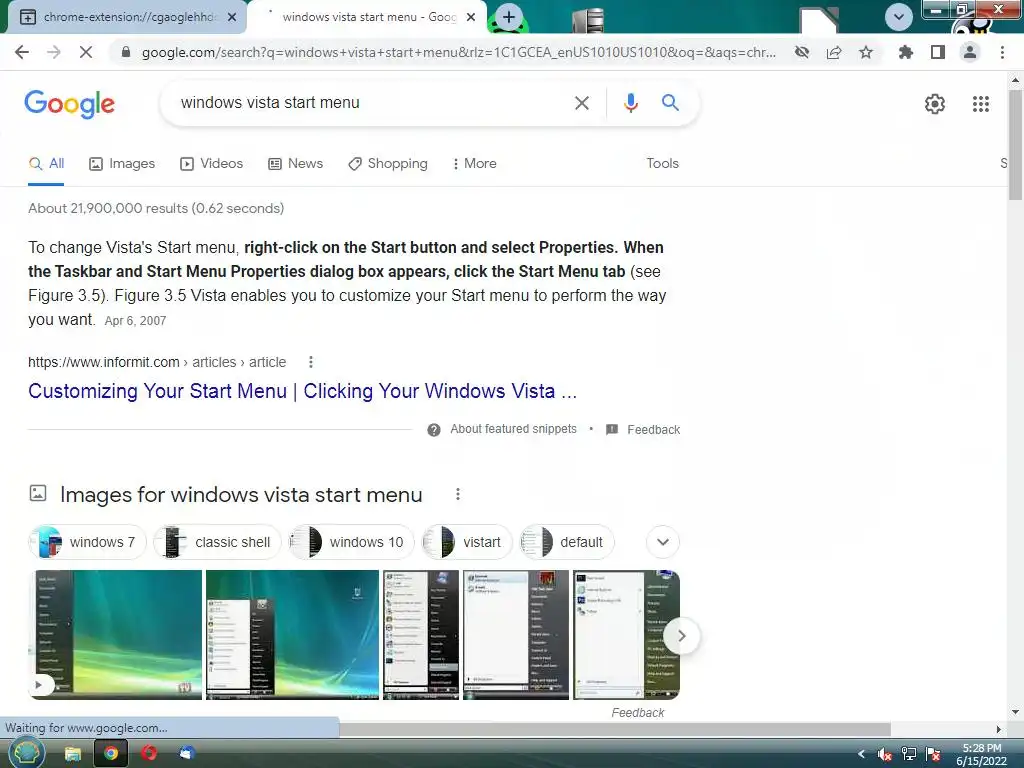Image resolution: width=1024 pixels, height=768 pixels.
Task: Start voice search with the microphone
Action: click(630, 103)
